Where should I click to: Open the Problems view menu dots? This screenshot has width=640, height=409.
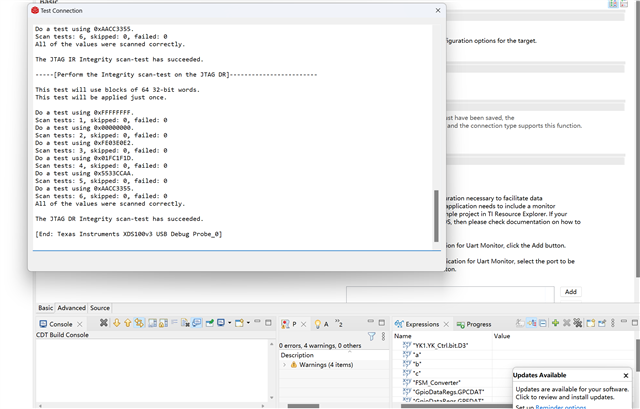383,336
